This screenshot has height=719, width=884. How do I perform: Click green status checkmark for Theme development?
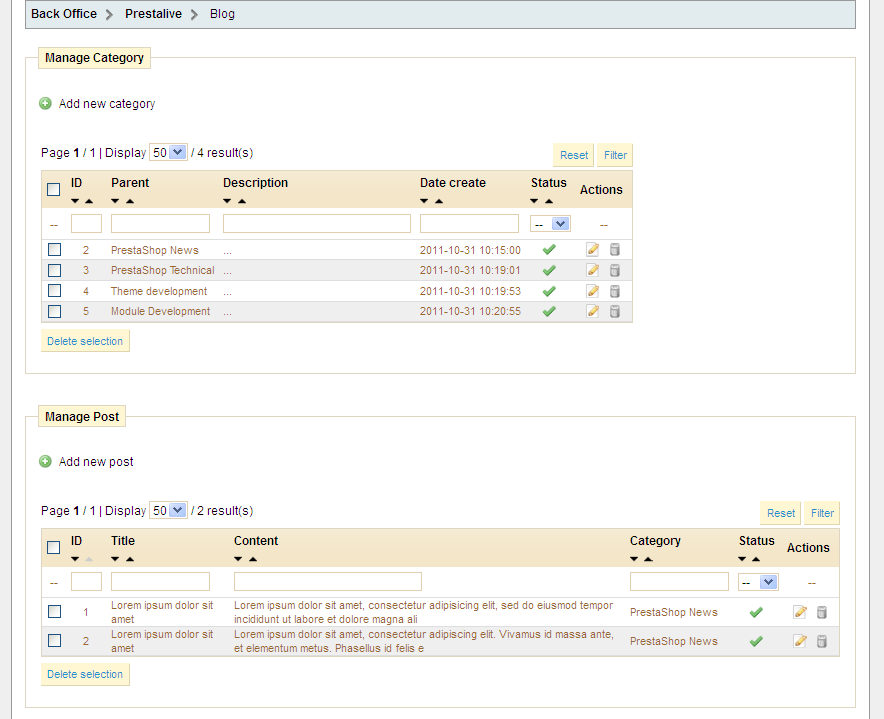(548, 291)
